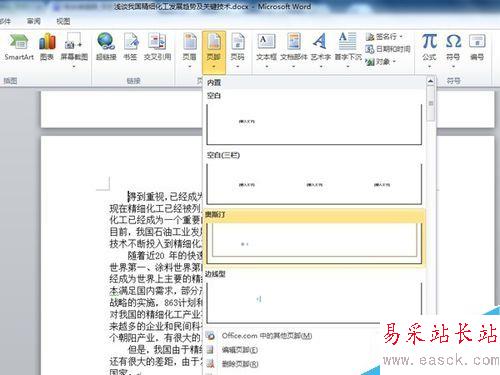Expand the drop cap dropdown arrow

click(348, 67)
